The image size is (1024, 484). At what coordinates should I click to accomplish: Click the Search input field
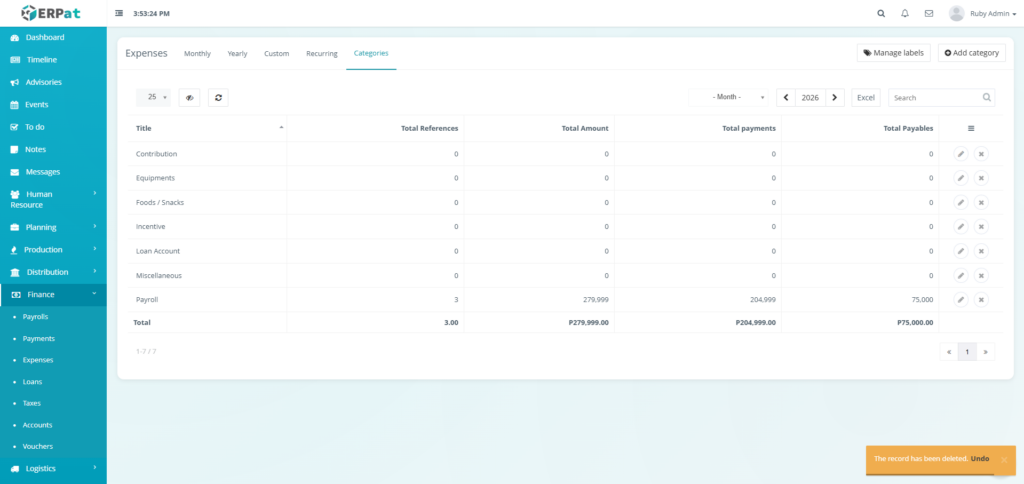935,97
